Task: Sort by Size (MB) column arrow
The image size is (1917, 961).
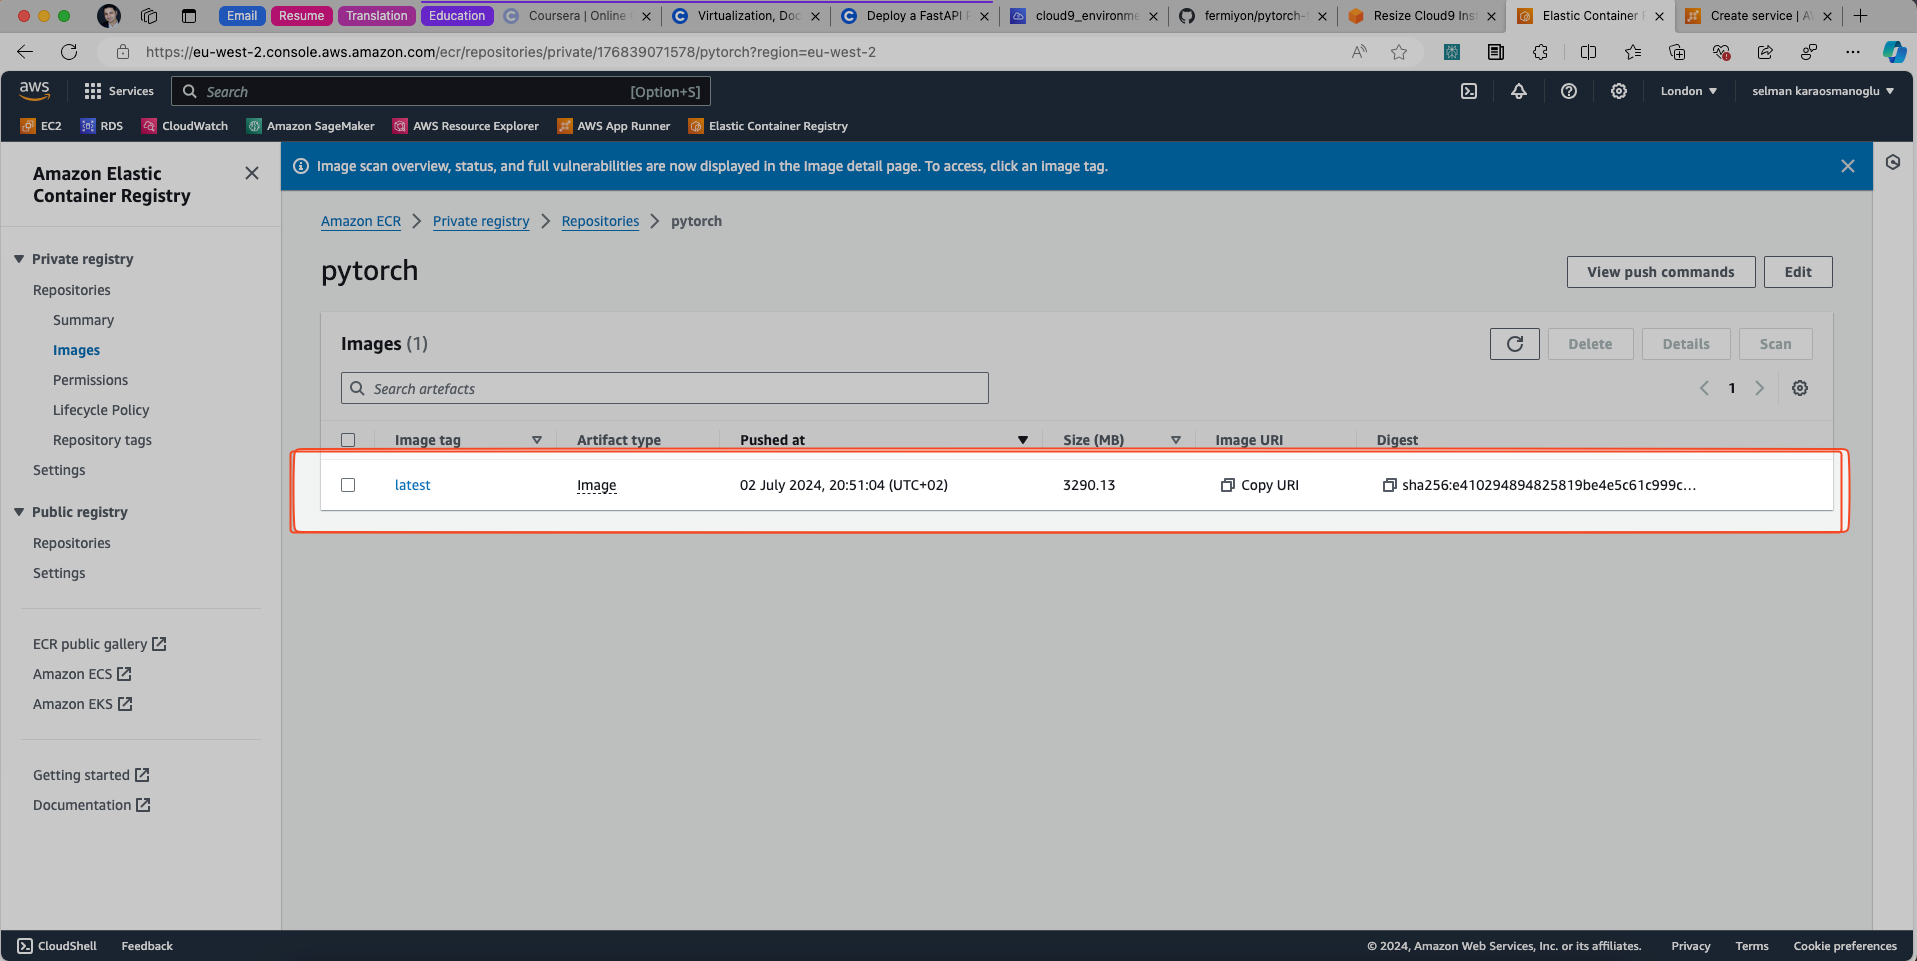Action: pos(1176,440)
